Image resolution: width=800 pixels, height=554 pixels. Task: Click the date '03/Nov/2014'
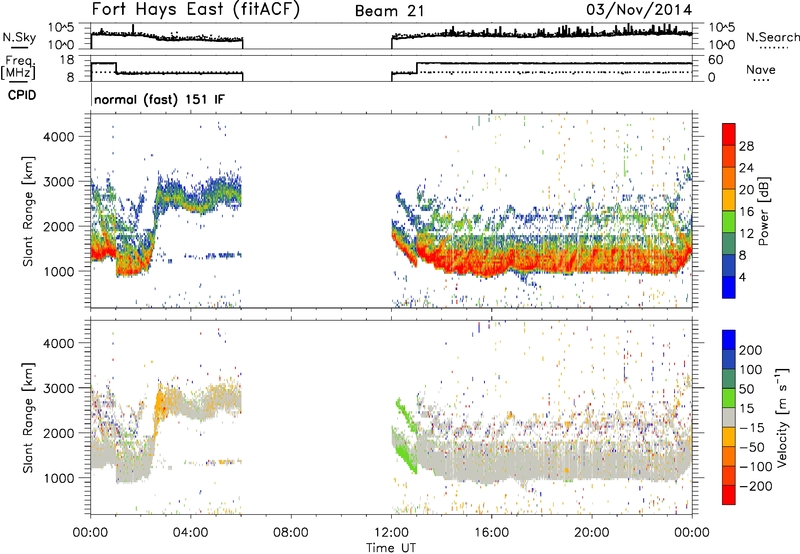point(639,9)
